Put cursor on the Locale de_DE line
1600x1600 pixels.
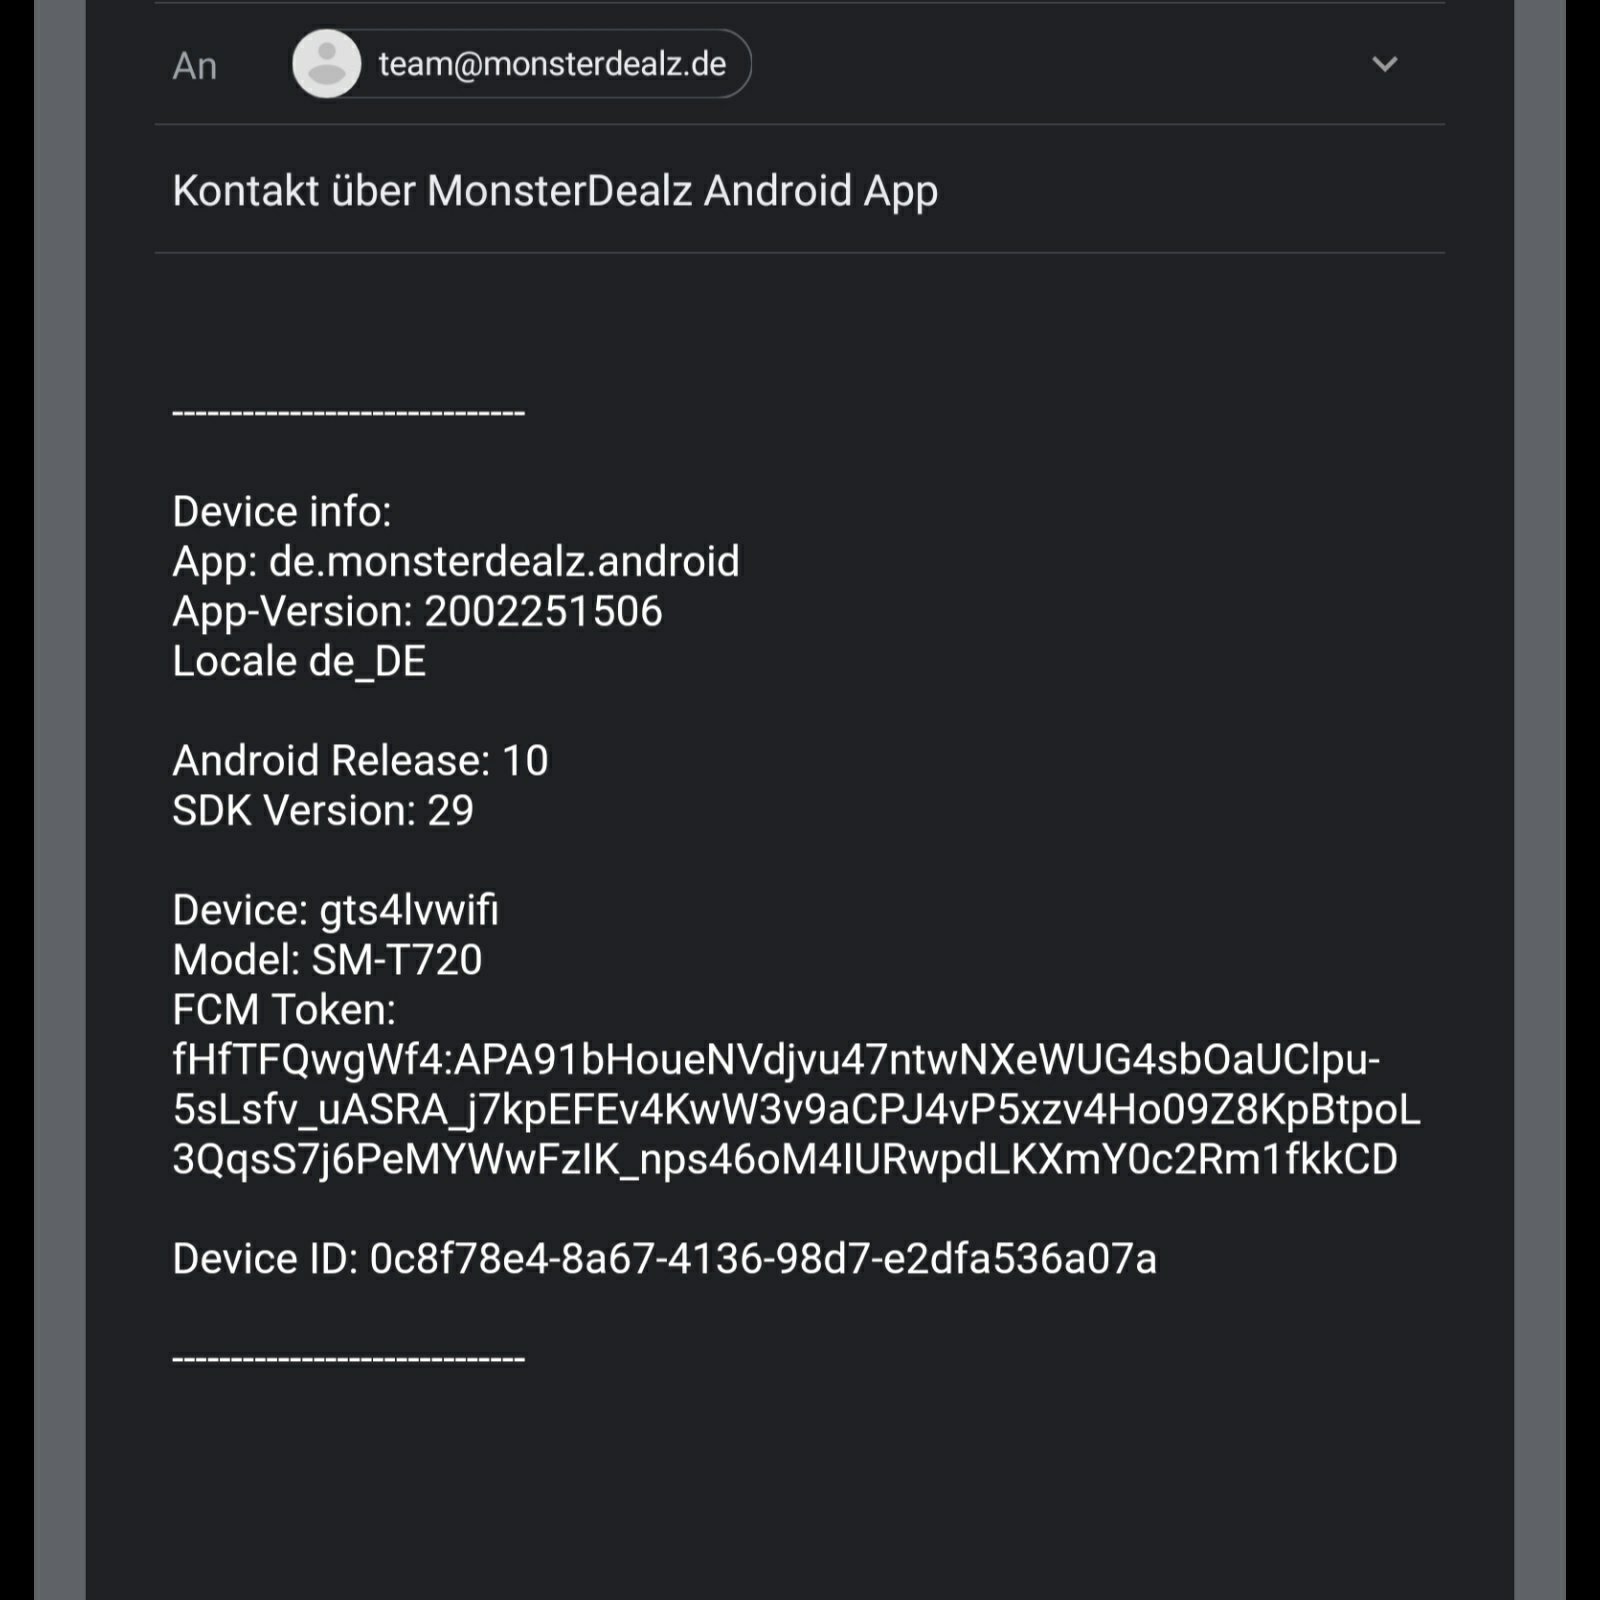coord(299,661)
